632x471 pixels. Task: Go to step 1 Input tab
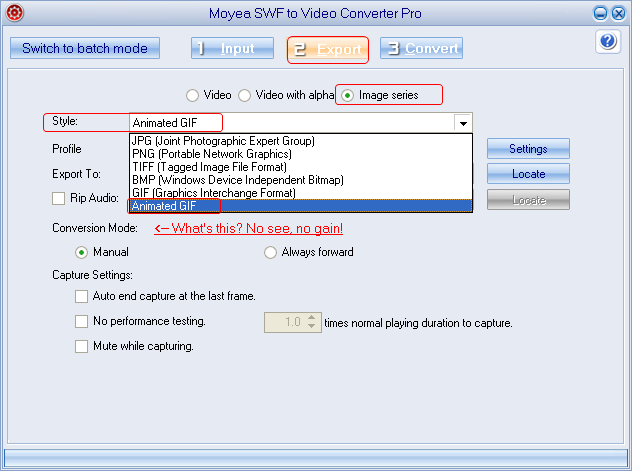point(232,48)
